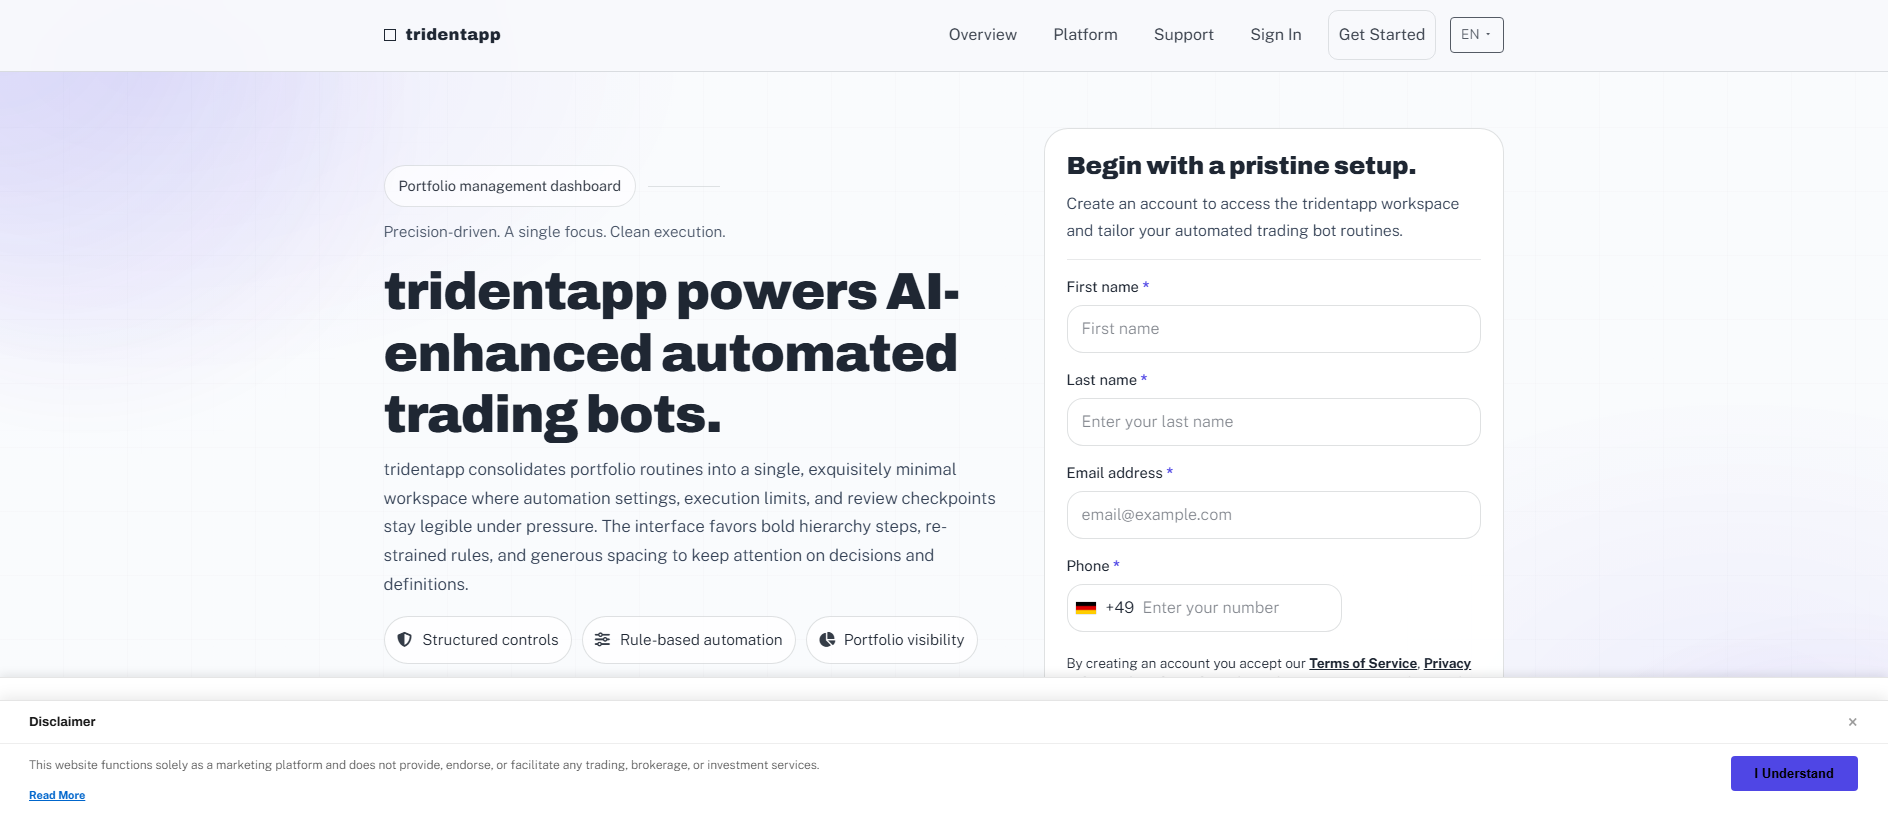Click the Structured controls chip

click(477, 640)
